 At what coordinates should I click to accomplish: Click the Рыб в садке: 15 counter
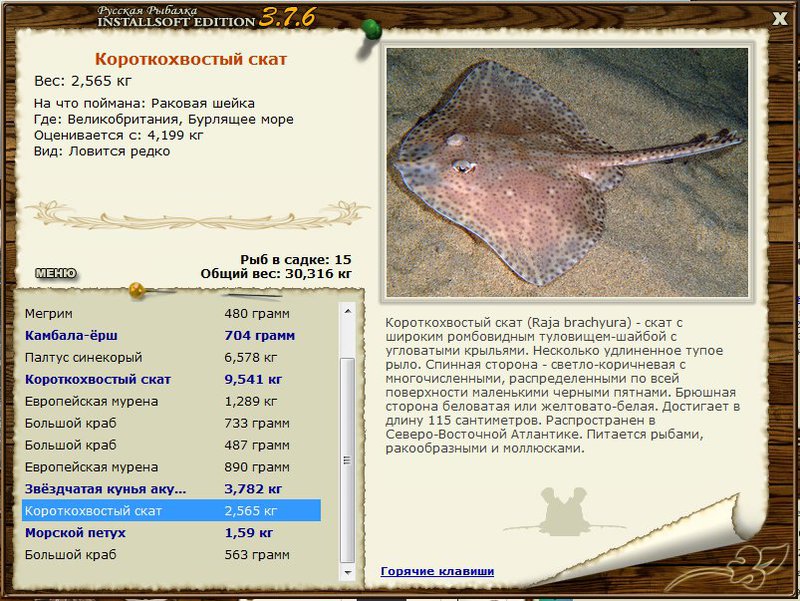click(x=296, y=259)
